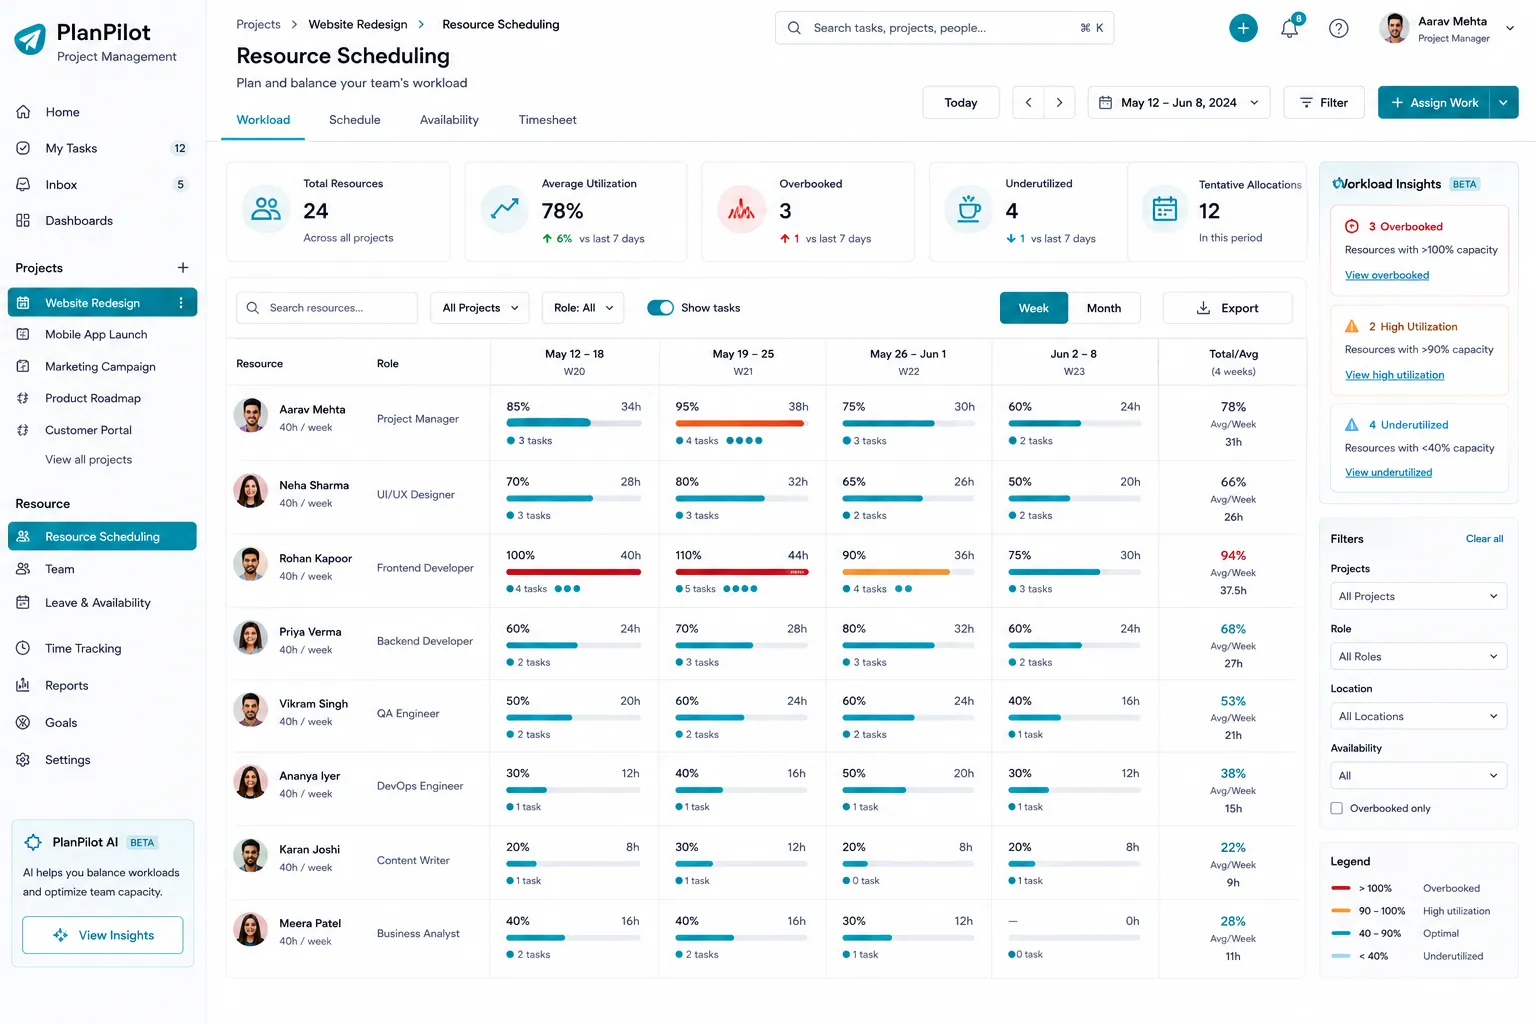The height and width of the screenshot is (1024, 1536).
Task: Click Clear all in the Filters panel
Action: pyautogui.click(x=1484, y=539)
